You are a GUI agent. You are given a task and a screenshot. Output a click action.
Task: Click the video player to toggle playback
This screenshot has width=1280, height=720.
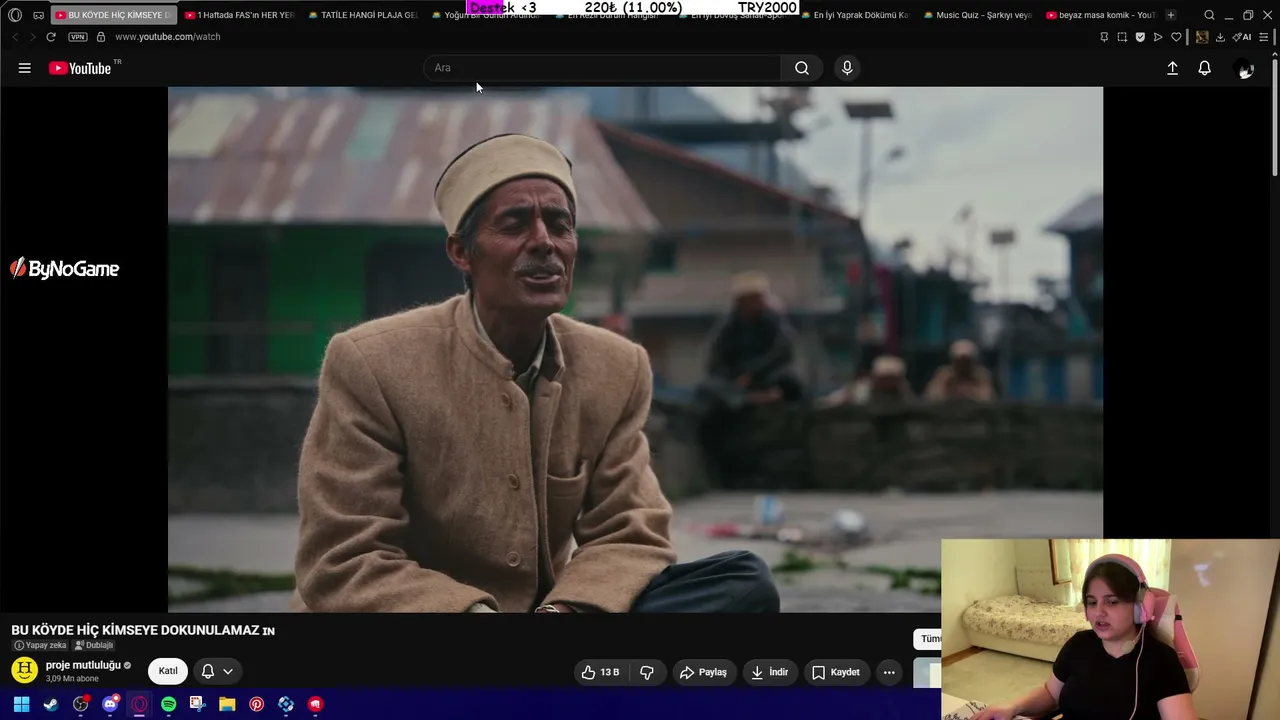point(635,349)
